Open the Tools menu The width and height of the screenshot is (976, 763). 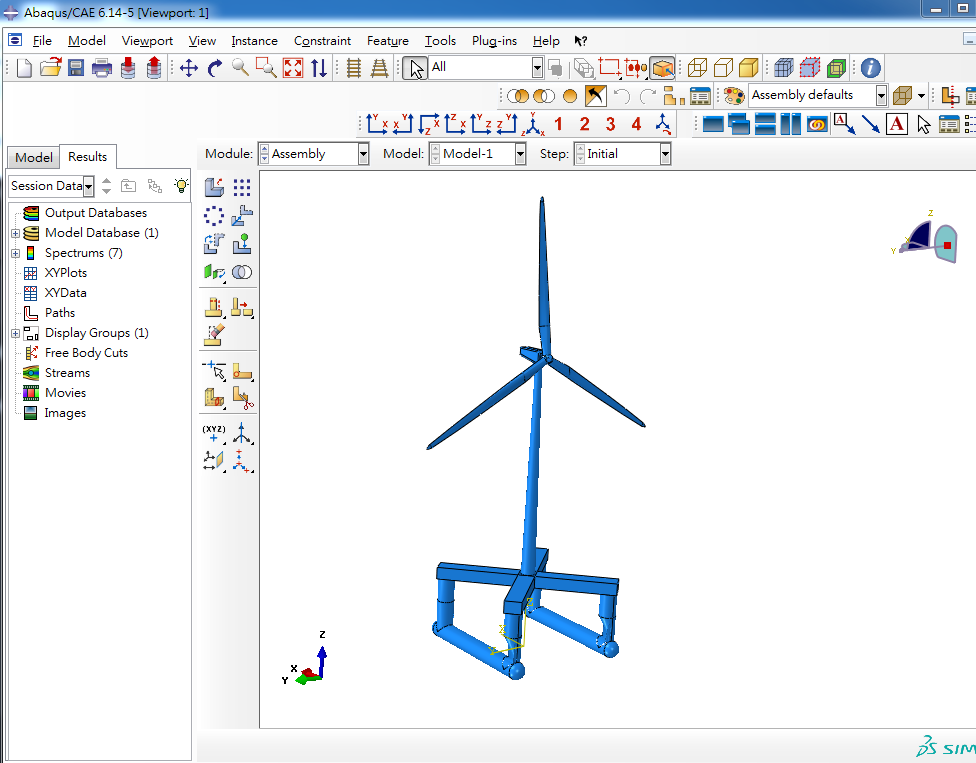click(x=440, y=40)
